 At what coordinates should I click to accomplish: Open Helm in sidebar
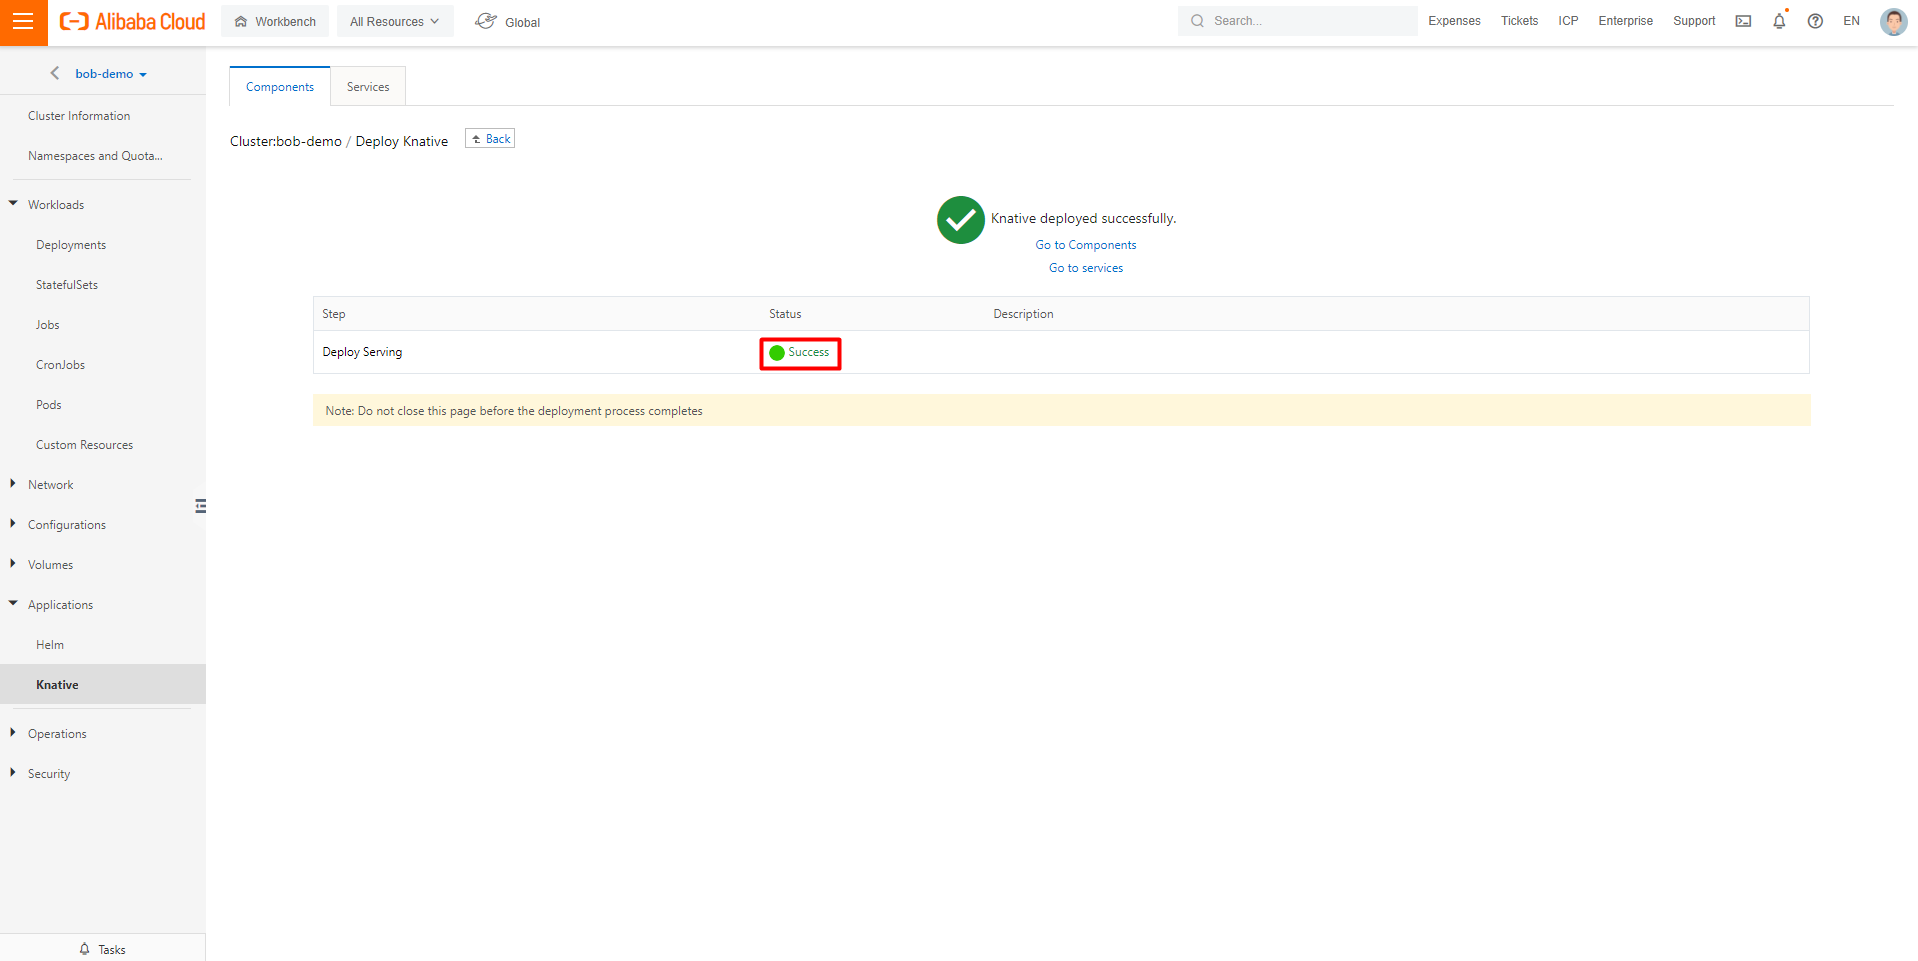click(x=50, y=645)
